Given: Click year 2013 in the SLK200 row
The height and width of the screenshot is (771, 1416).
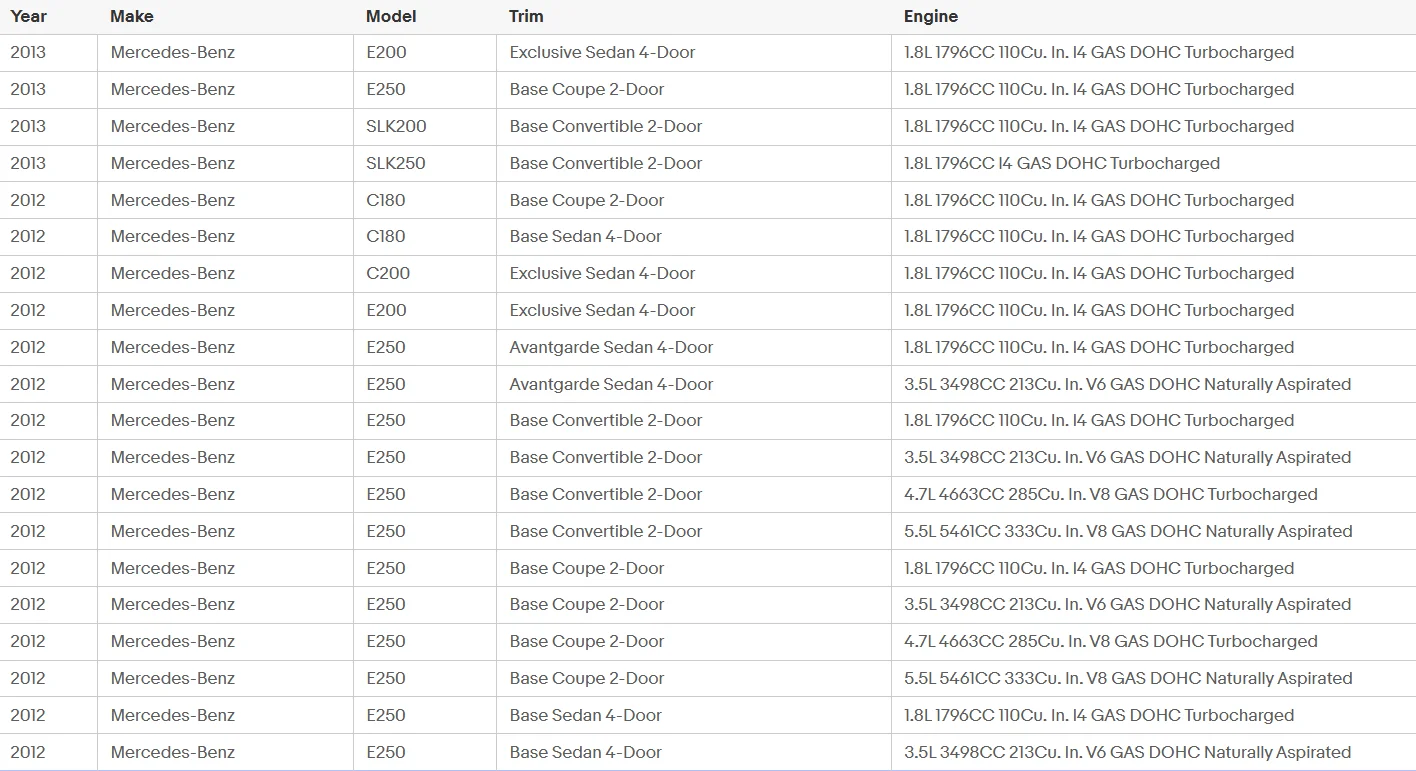Looking at the screenshot, I should [x=28, y=126].
